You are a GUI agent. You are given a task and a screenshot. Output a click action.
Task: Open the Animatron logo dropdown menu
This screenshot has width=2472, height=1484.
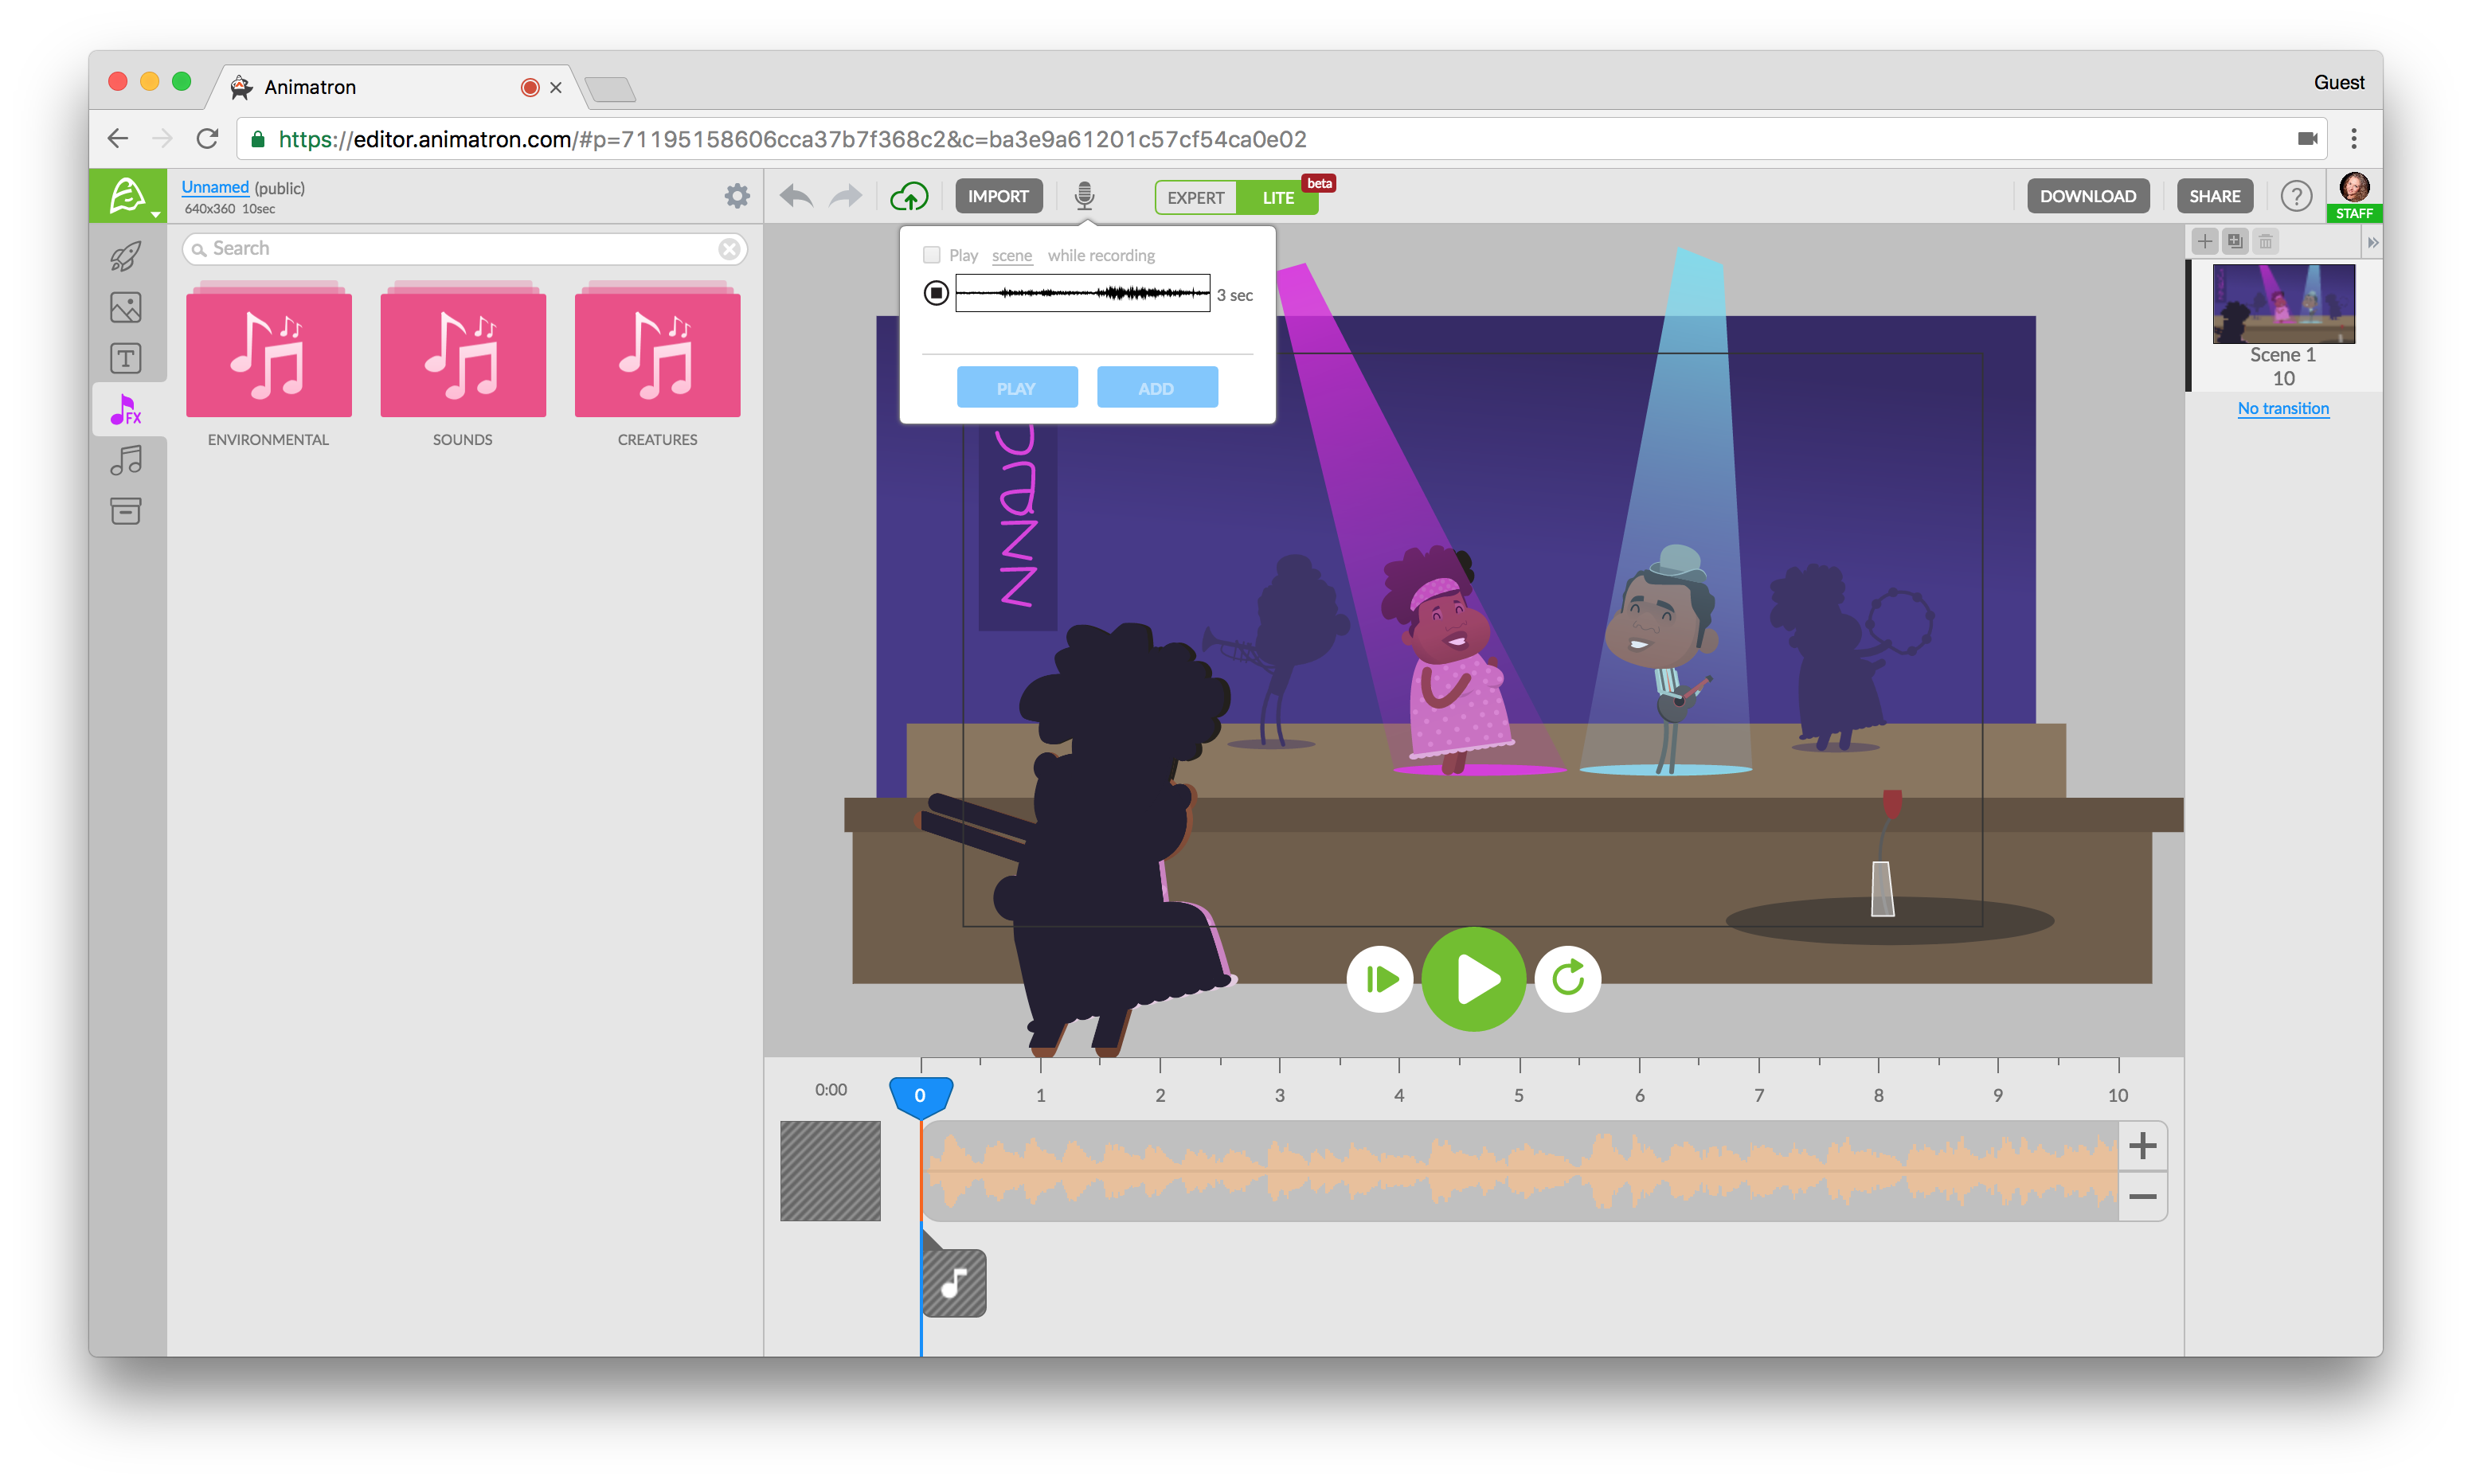pos(129,196)
